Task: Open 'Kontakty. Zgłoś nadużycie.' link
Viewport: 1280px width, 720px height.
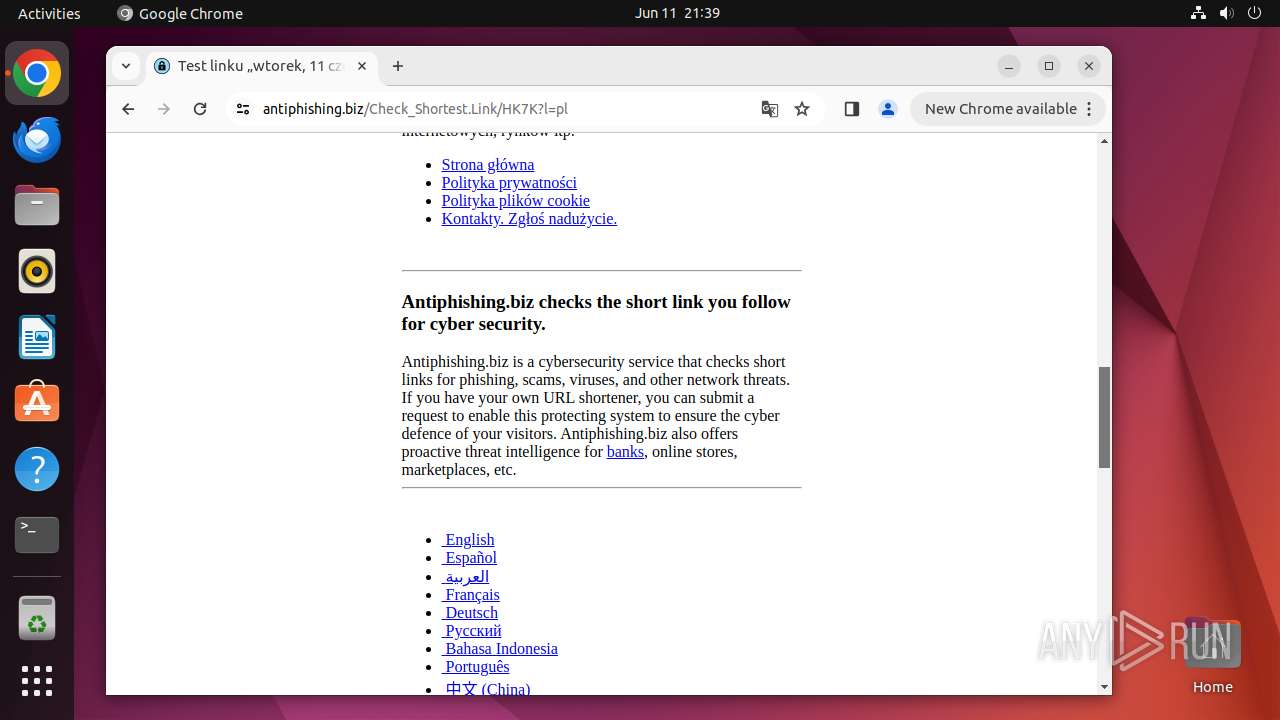Action: [529, 218]
